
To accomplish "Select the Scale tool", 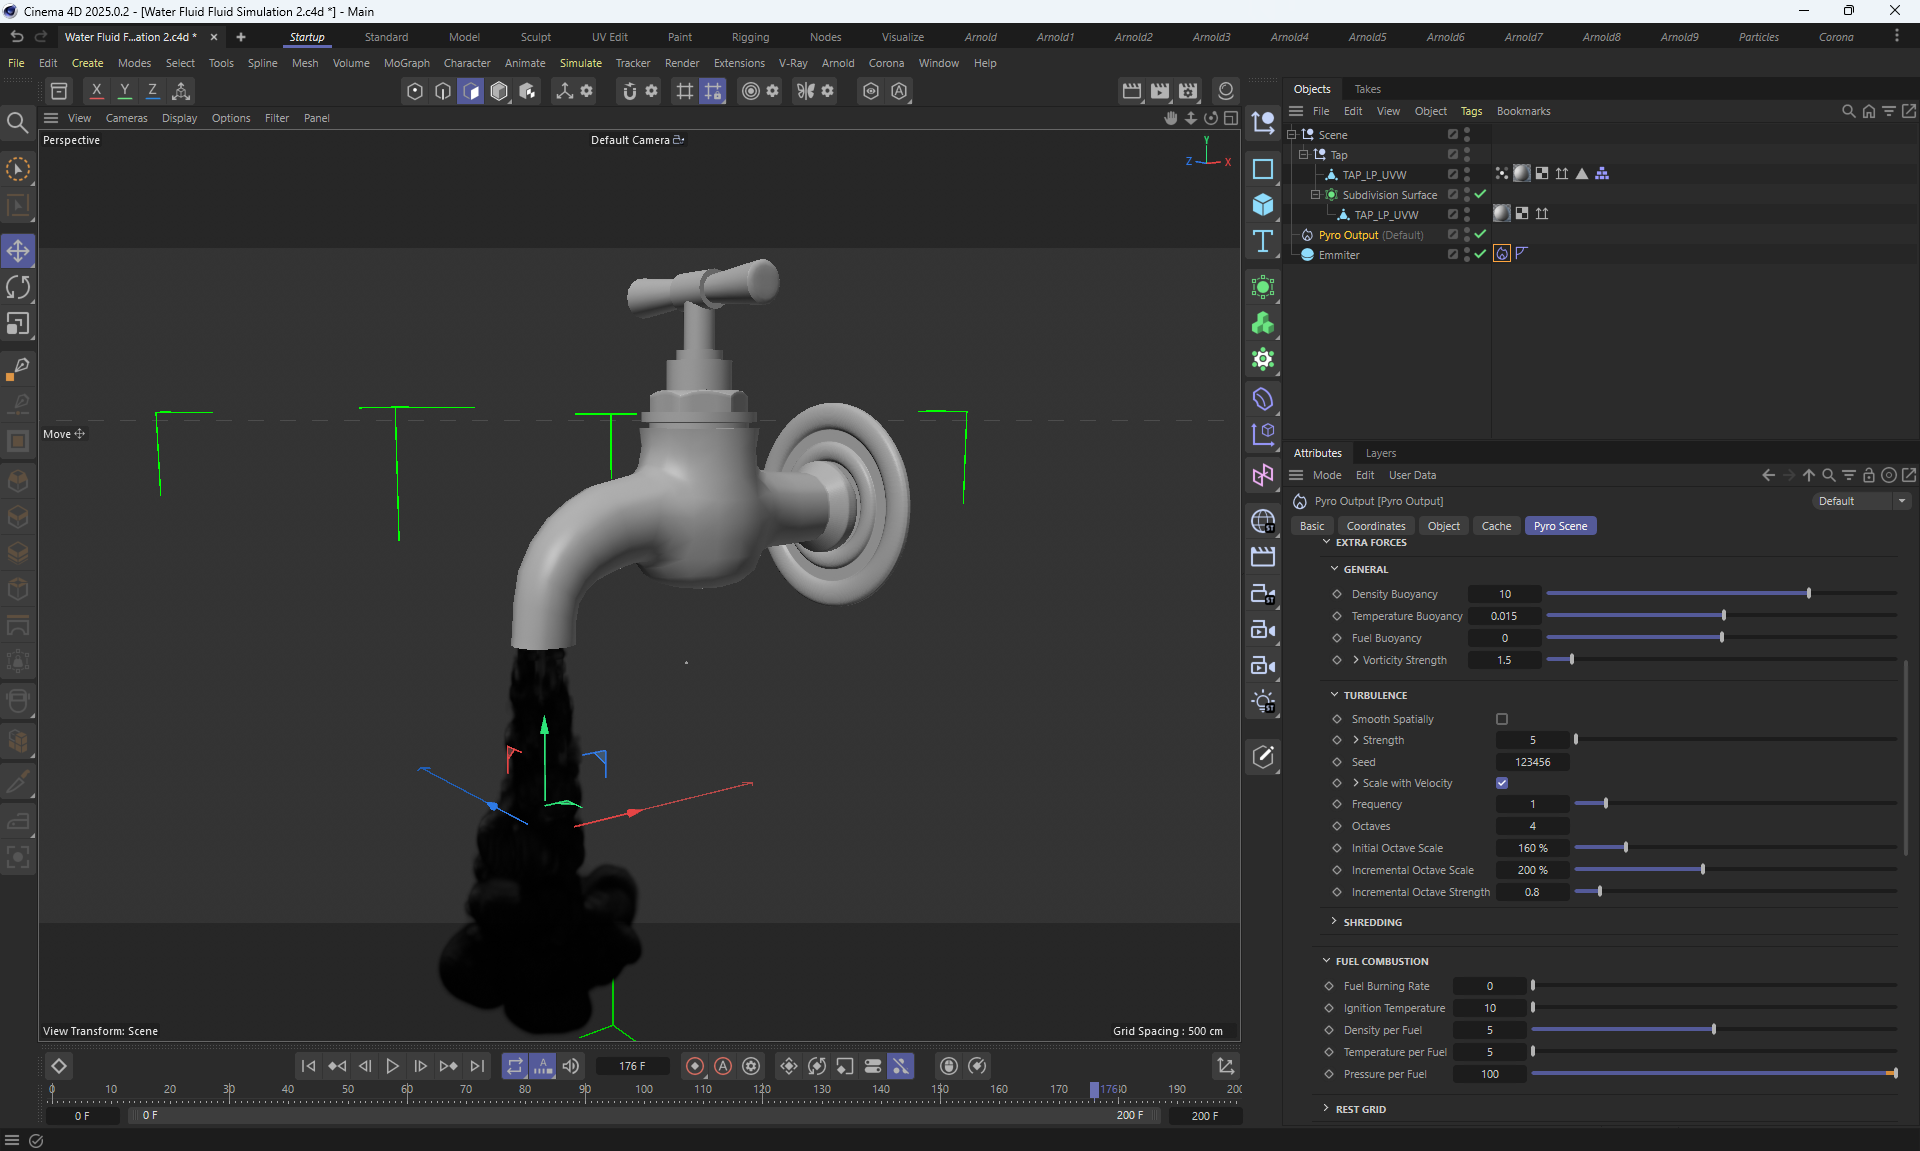I will pyautogui.click(x=18, y=324).
